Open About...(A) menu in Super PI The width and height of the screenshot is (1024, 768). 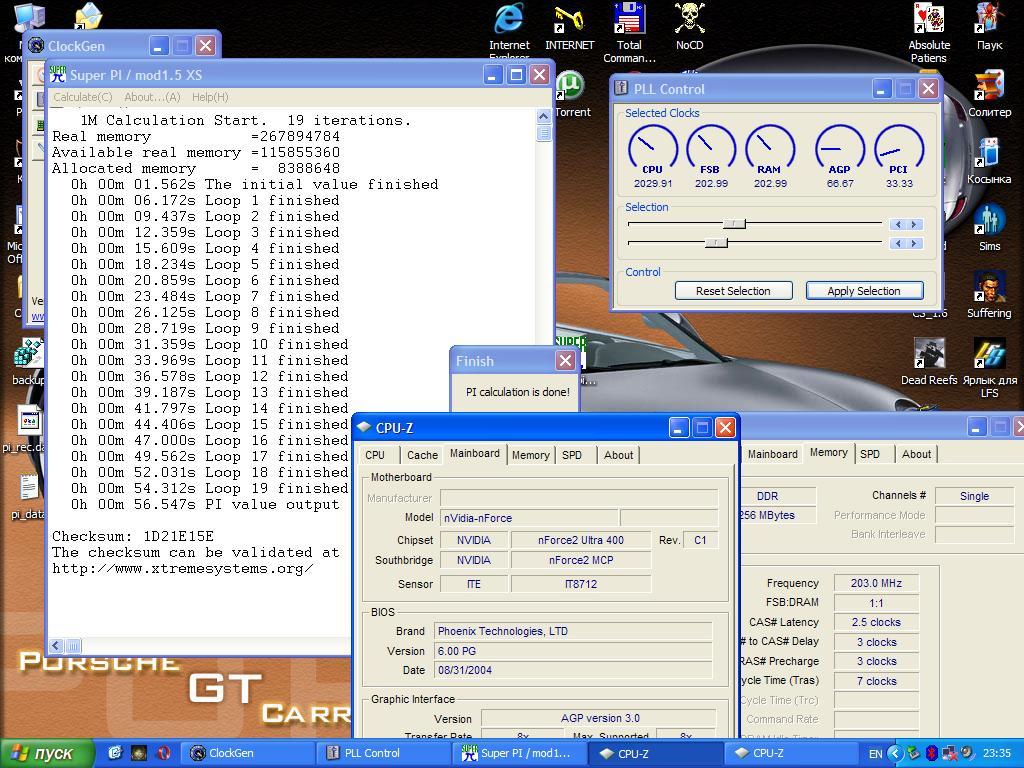point(152,97)
